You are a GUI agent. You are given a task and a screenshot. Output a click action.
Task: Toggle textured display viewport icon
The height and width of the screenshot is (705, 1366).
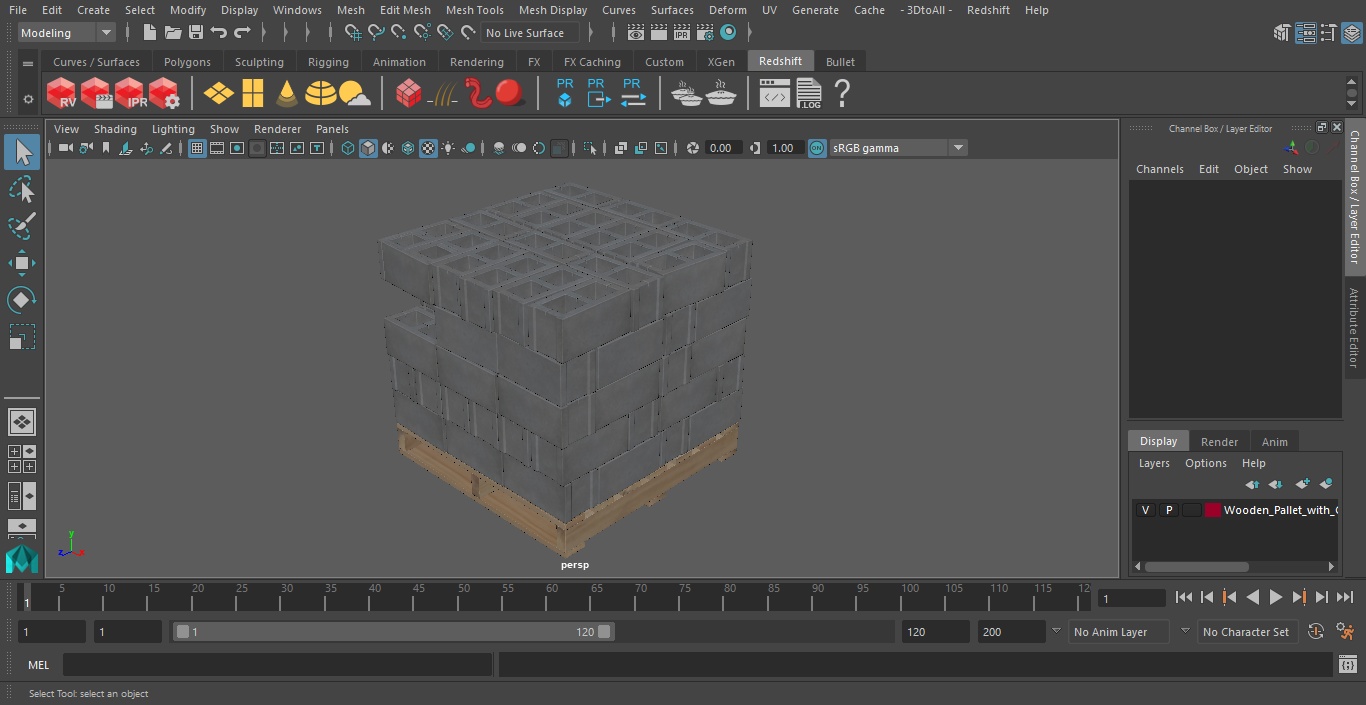[x=428, y=148]
